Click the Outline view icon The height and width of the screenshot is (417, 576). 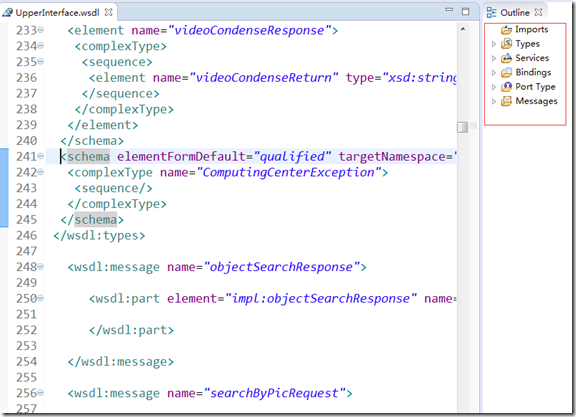coord(492,12)
